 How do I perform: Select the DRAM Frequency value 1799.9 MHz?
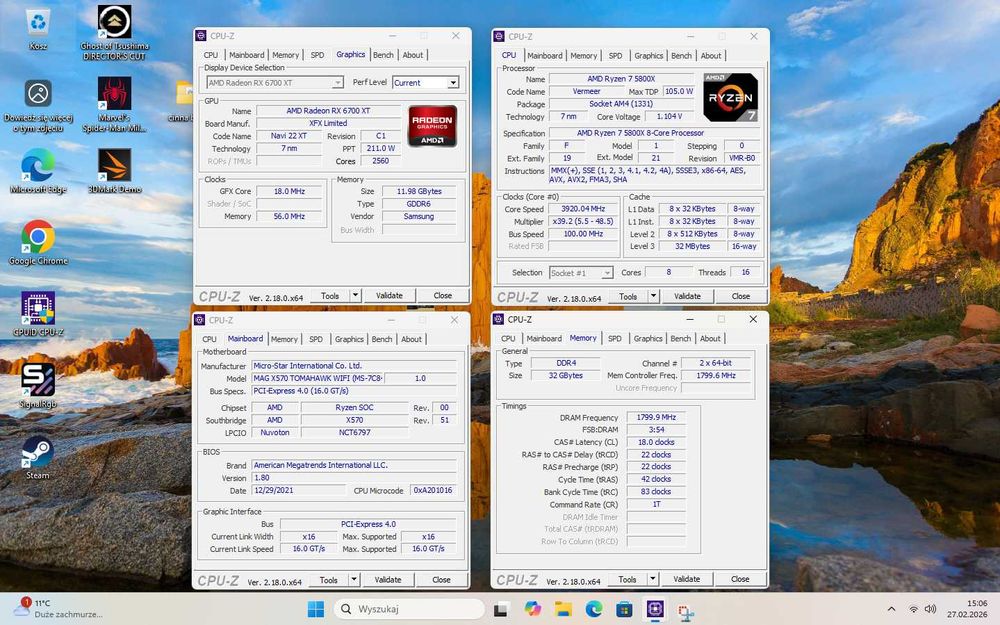click(656, 417)
